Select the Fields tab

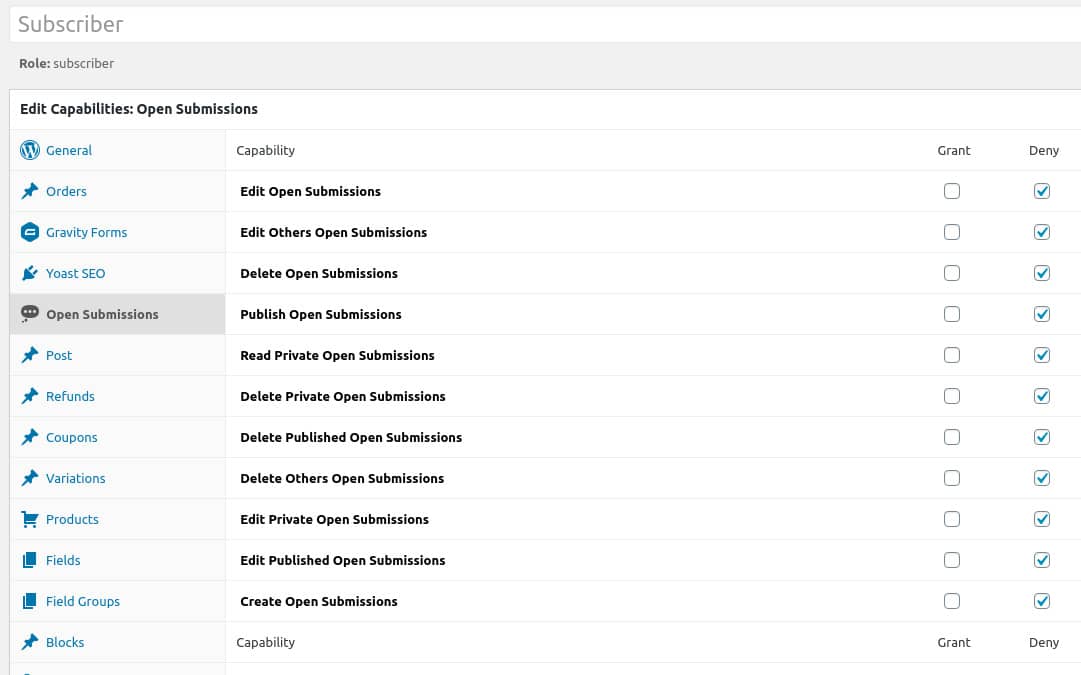pyautogui.click(x=117, y=561)
